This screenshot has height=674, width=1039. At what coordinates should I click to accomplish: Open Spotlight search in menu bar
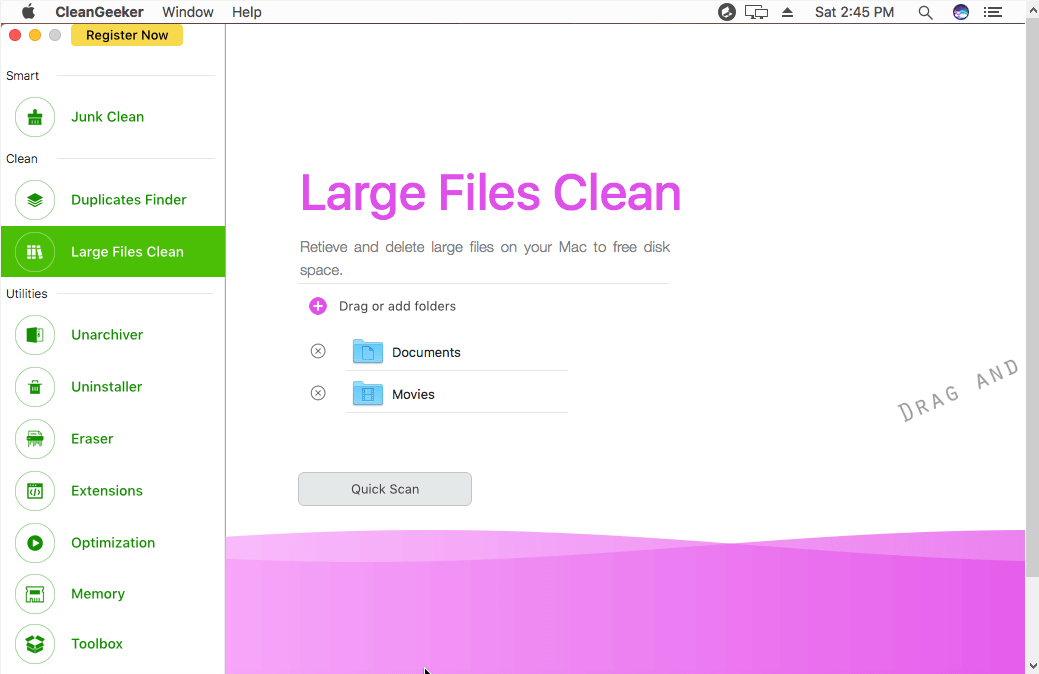925,12
